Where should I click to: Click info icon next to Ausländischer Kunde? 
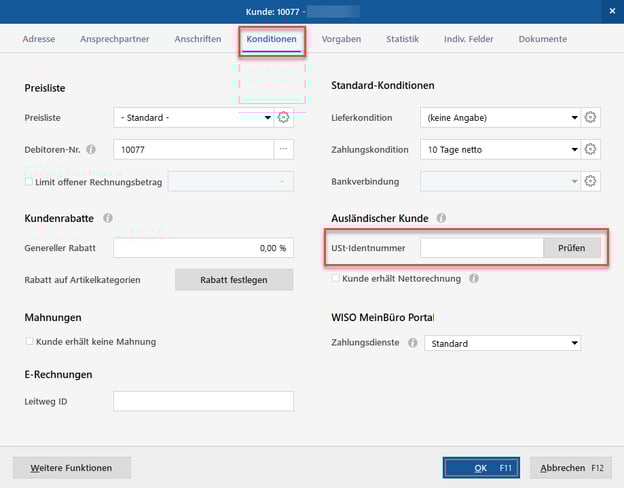[441, 217]
